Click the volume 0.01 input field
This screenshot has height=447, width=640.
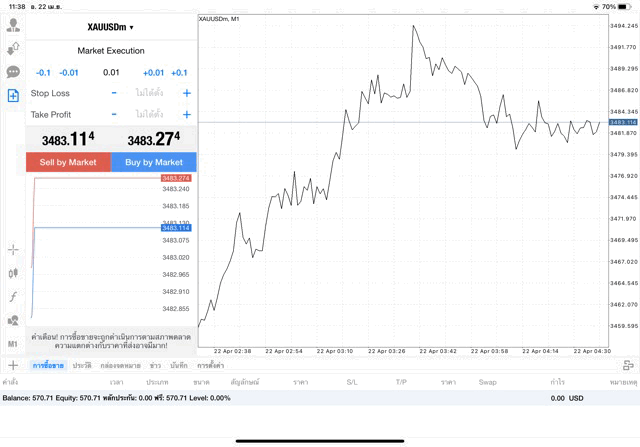point(111,73)
